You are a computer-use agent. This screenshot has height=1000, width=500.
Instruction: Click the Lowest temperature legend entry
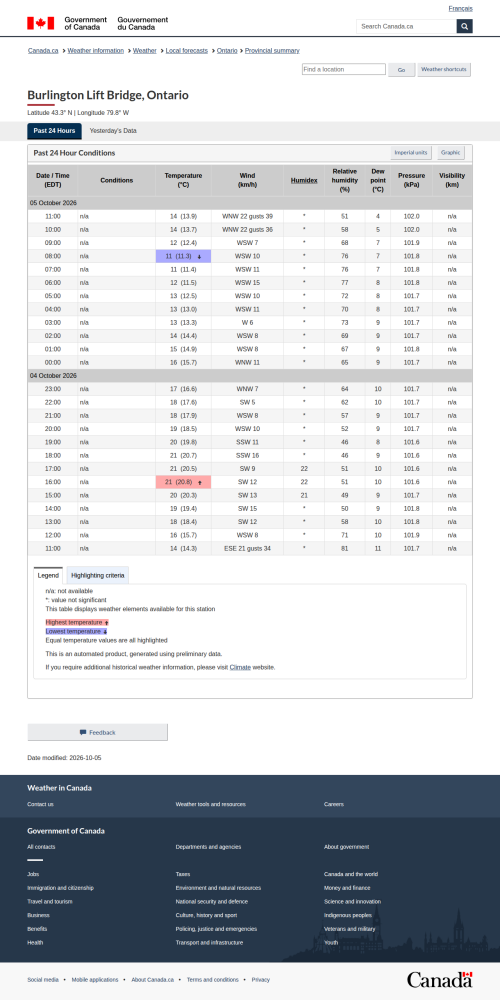pyautogui.click(x=77, y=631)
